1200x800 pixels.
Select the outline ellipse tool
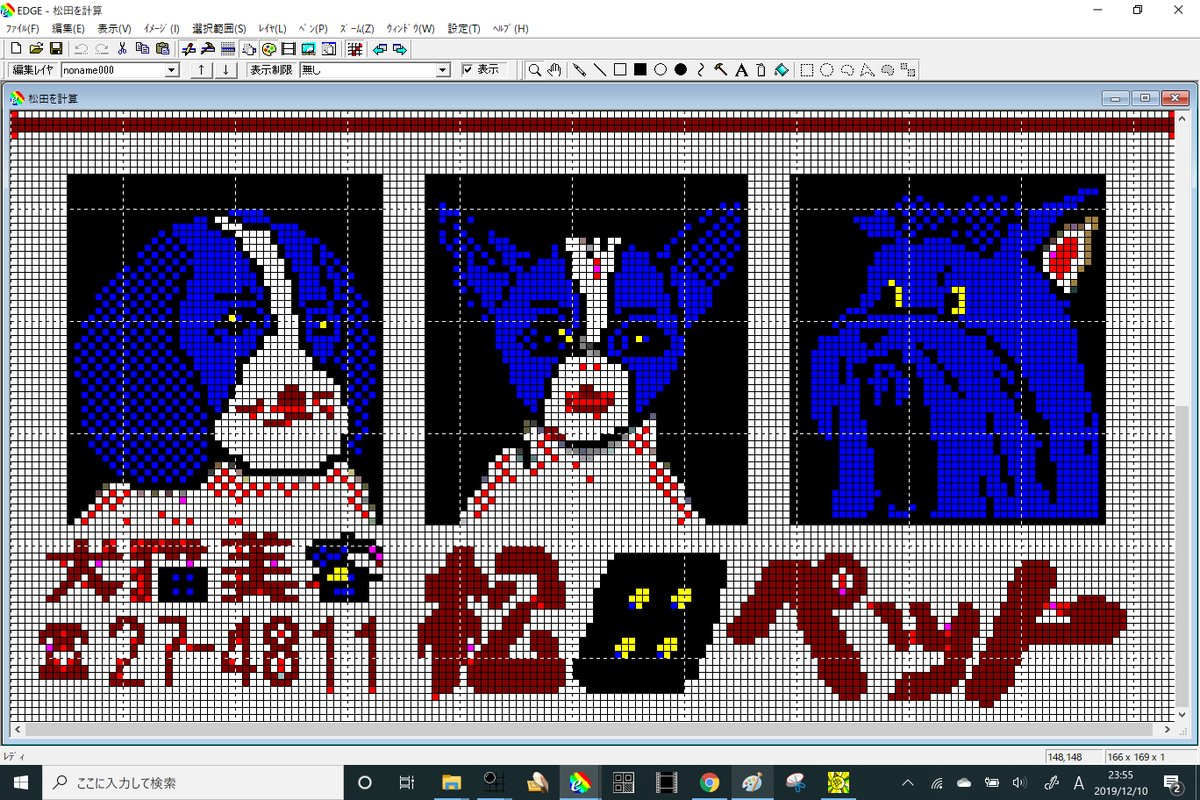[660, 70]
